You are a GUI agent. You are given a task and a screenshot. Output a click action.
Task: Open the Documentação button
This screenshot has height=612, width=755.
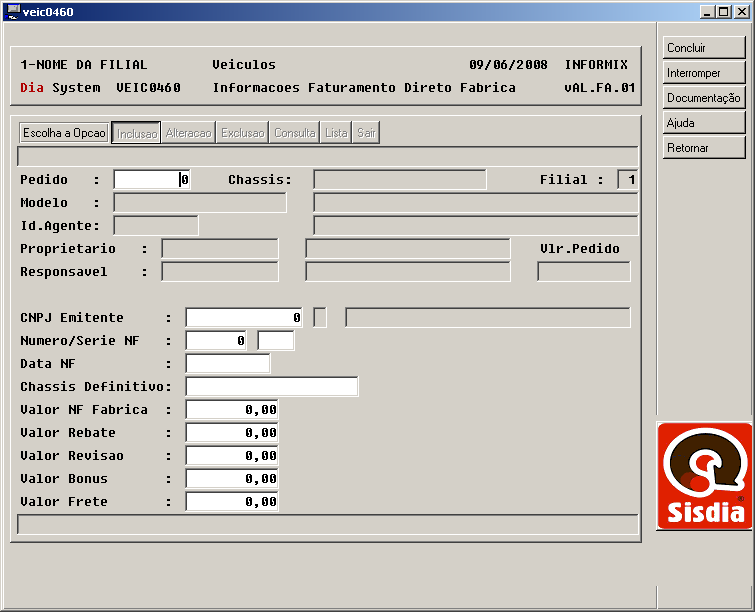[x=703, y=98]
